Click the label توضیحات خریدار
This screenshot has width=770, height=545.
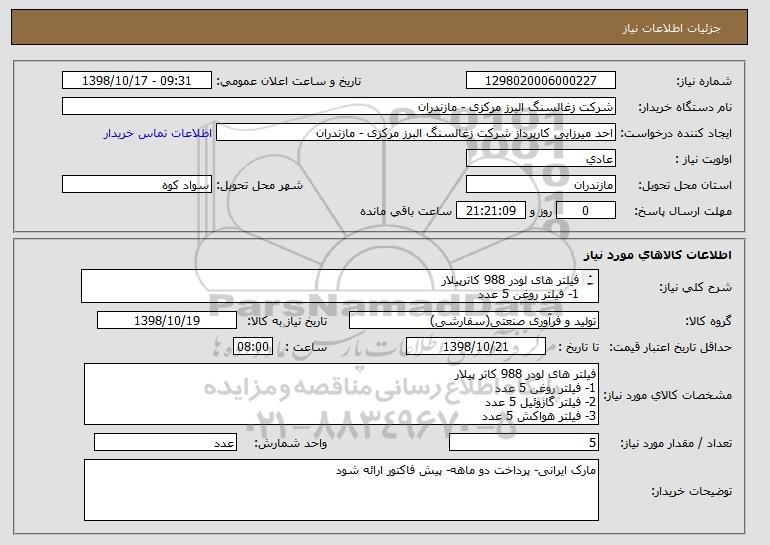tap(691, 491)
